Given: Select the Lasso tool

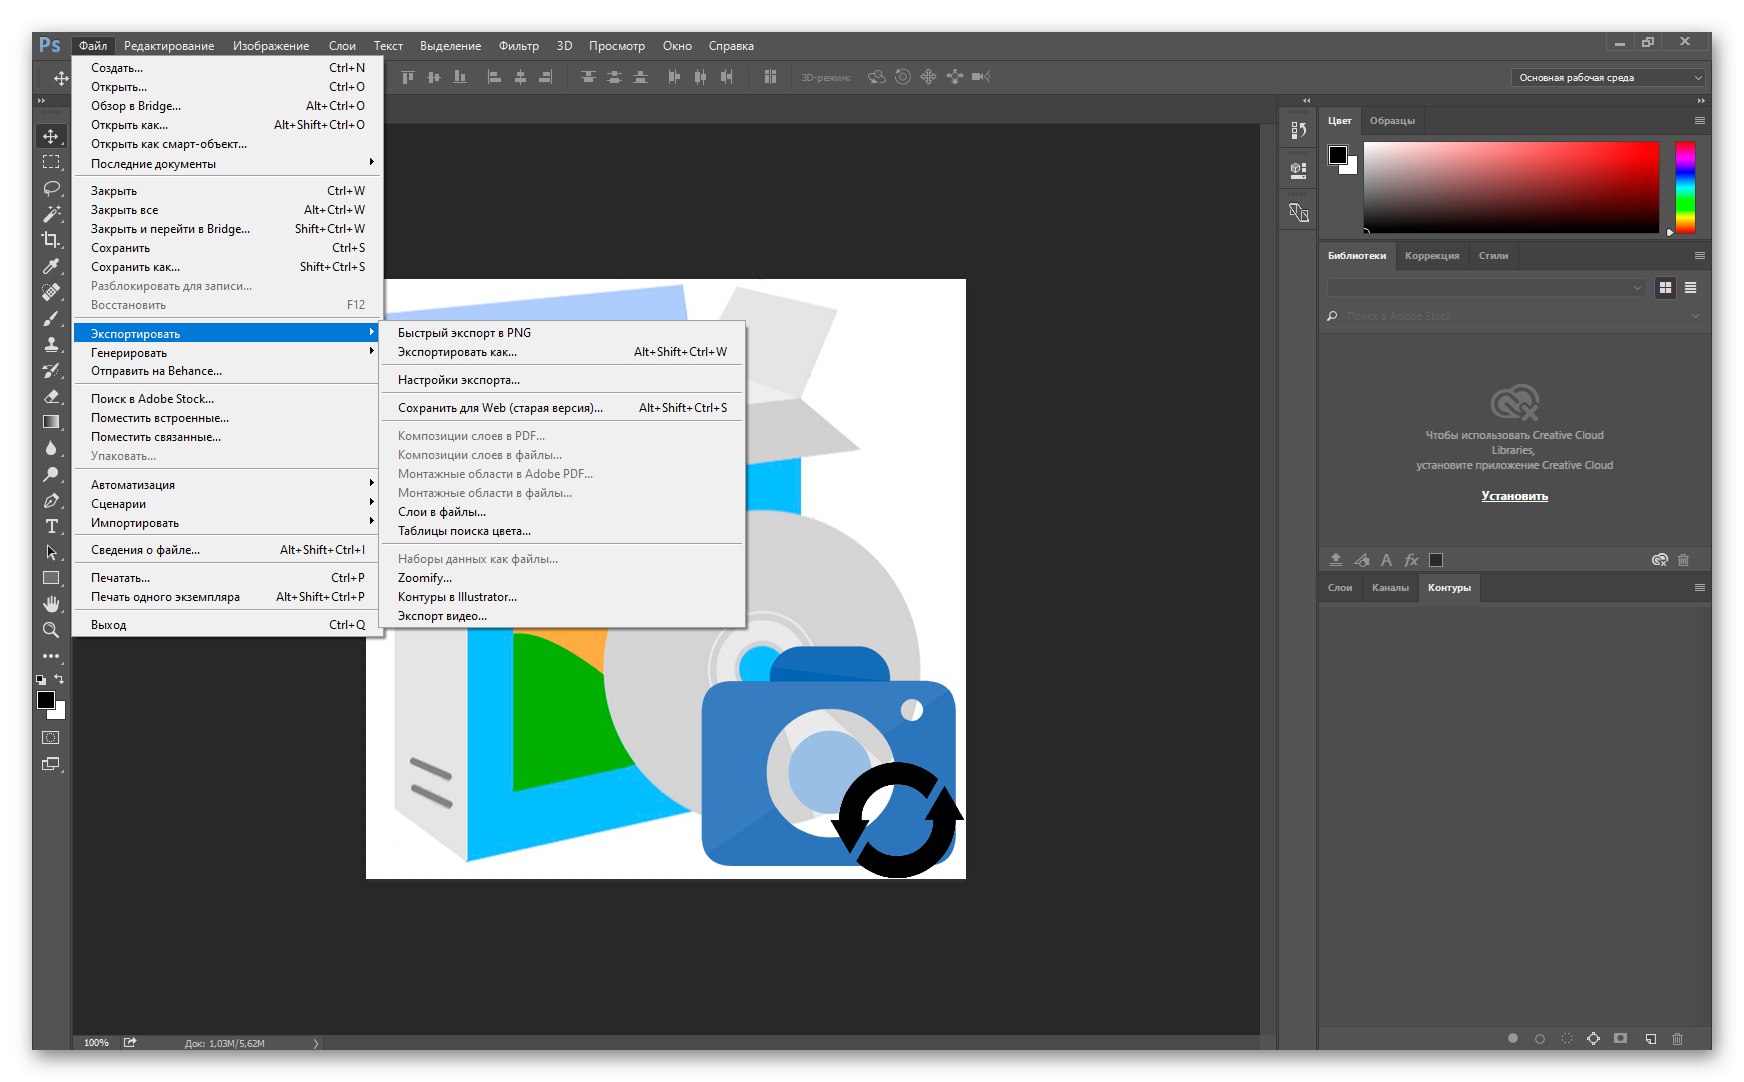Looking at the screenshot, I should click(51, 188).
